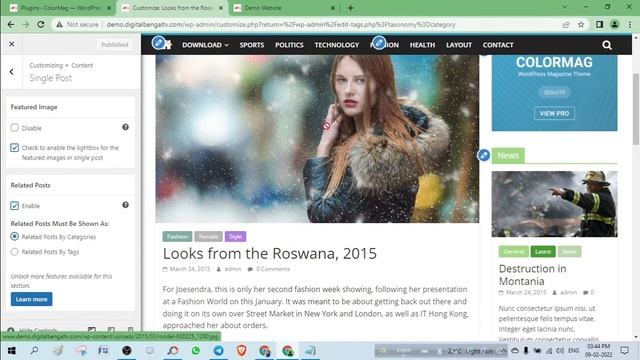The width and height of the screenshot is (640, 360).
Task: Click the browser address bar URL
Action: click(x=281, y=24)
